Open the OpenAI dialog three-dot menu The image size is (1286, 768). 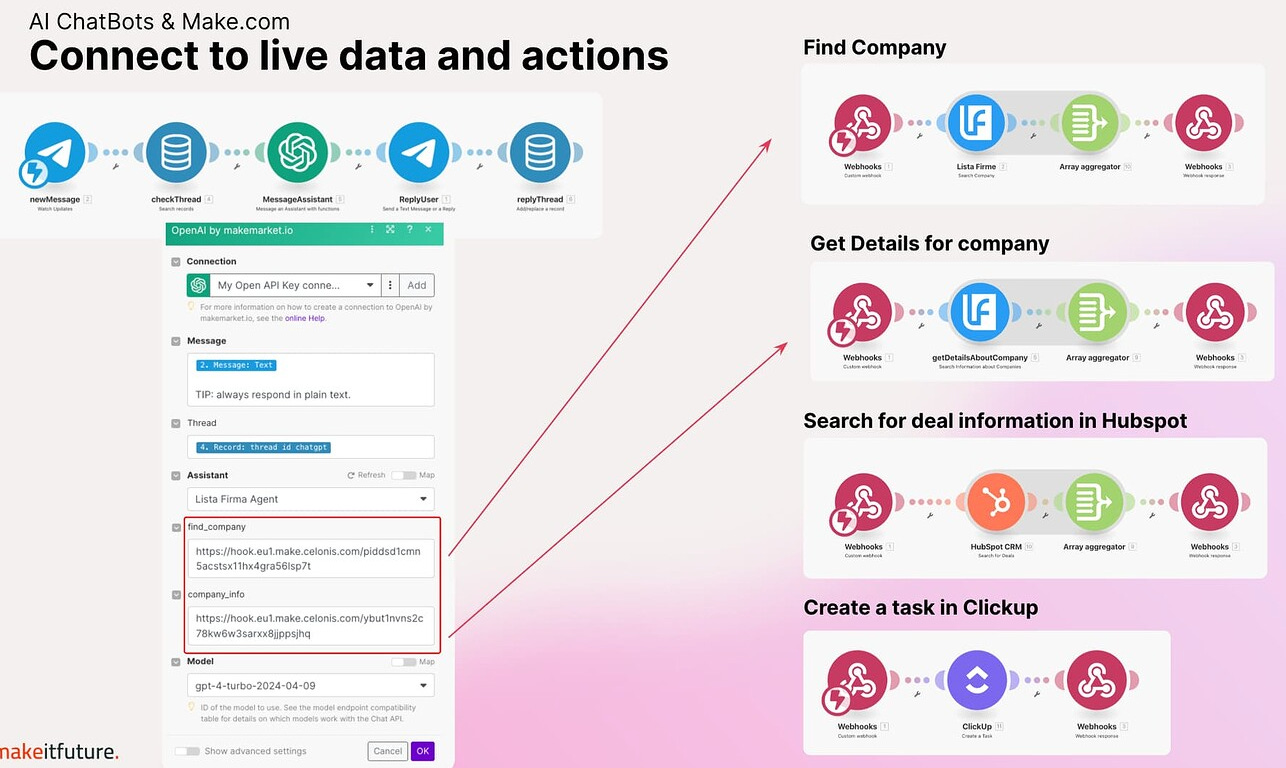(x=372, y=229)
